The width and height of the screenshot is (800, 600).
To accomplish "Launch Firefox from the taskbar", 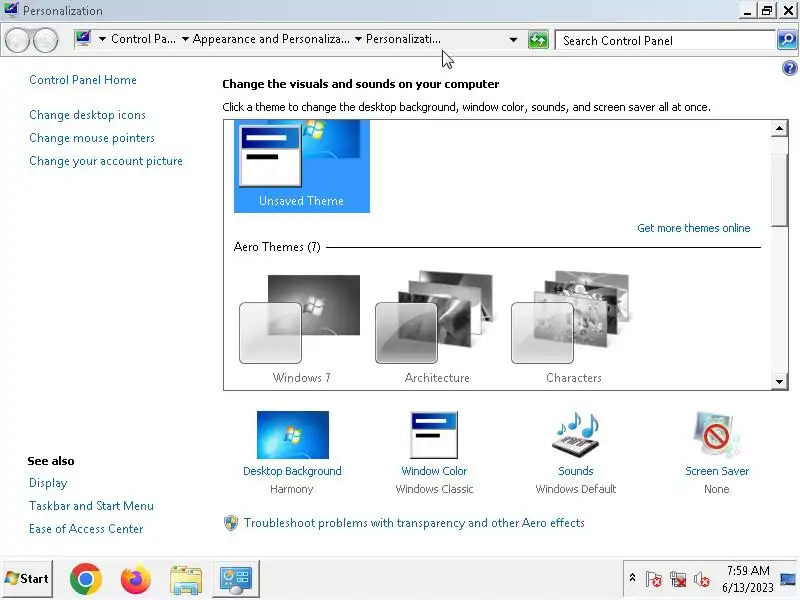I will coord(136,579).
